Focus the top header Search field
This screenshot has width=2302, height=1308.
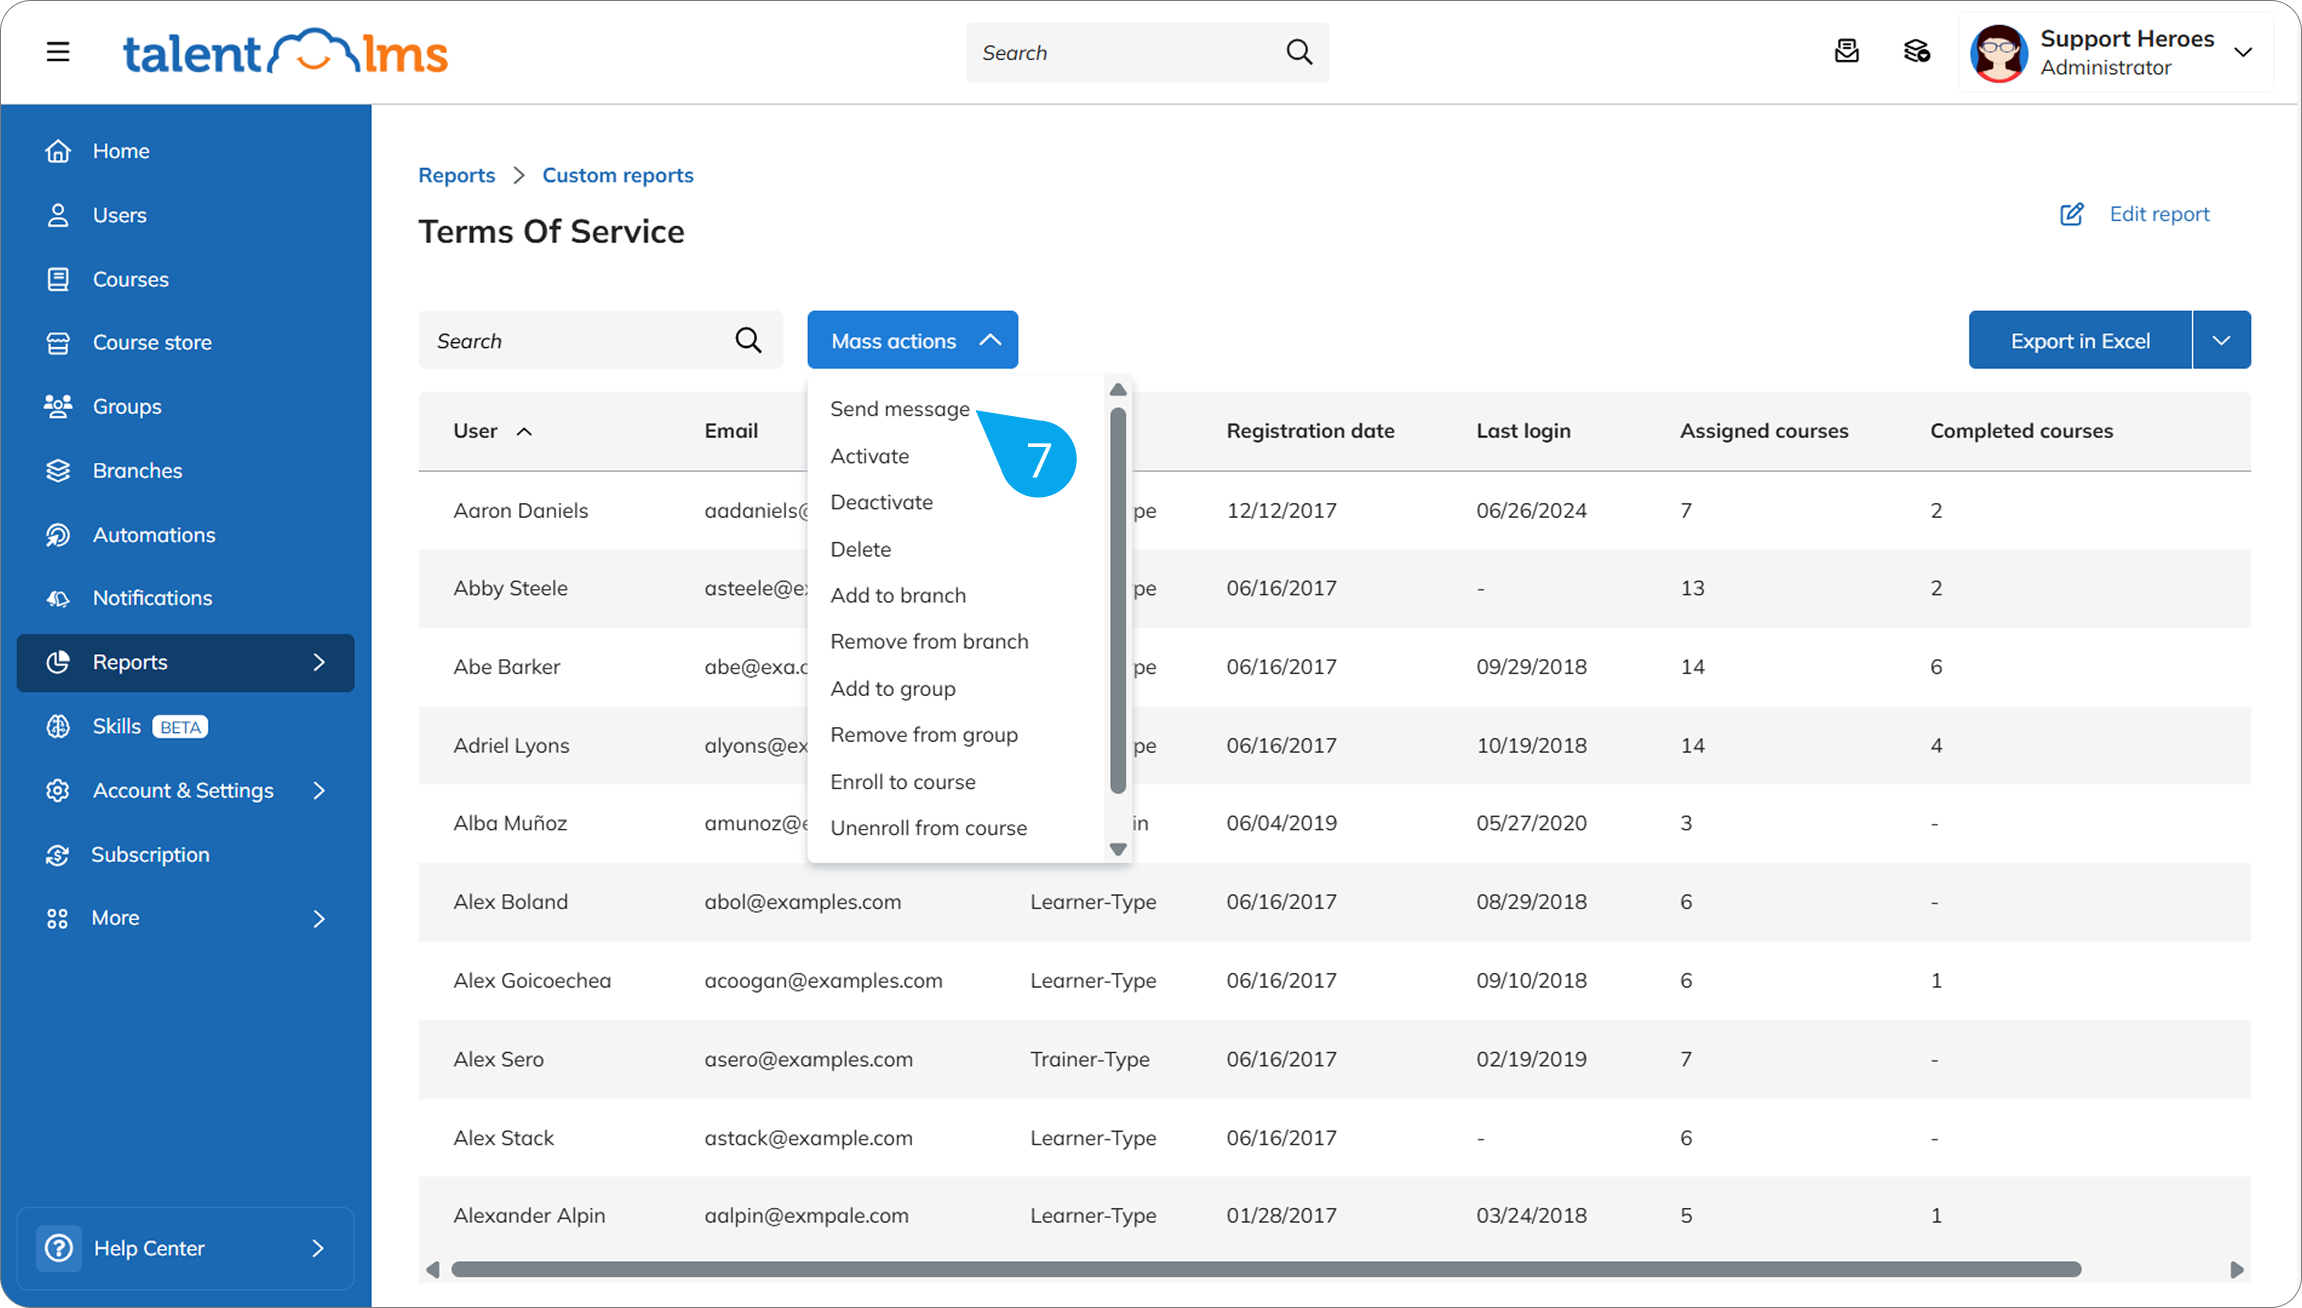[1147, 52]
